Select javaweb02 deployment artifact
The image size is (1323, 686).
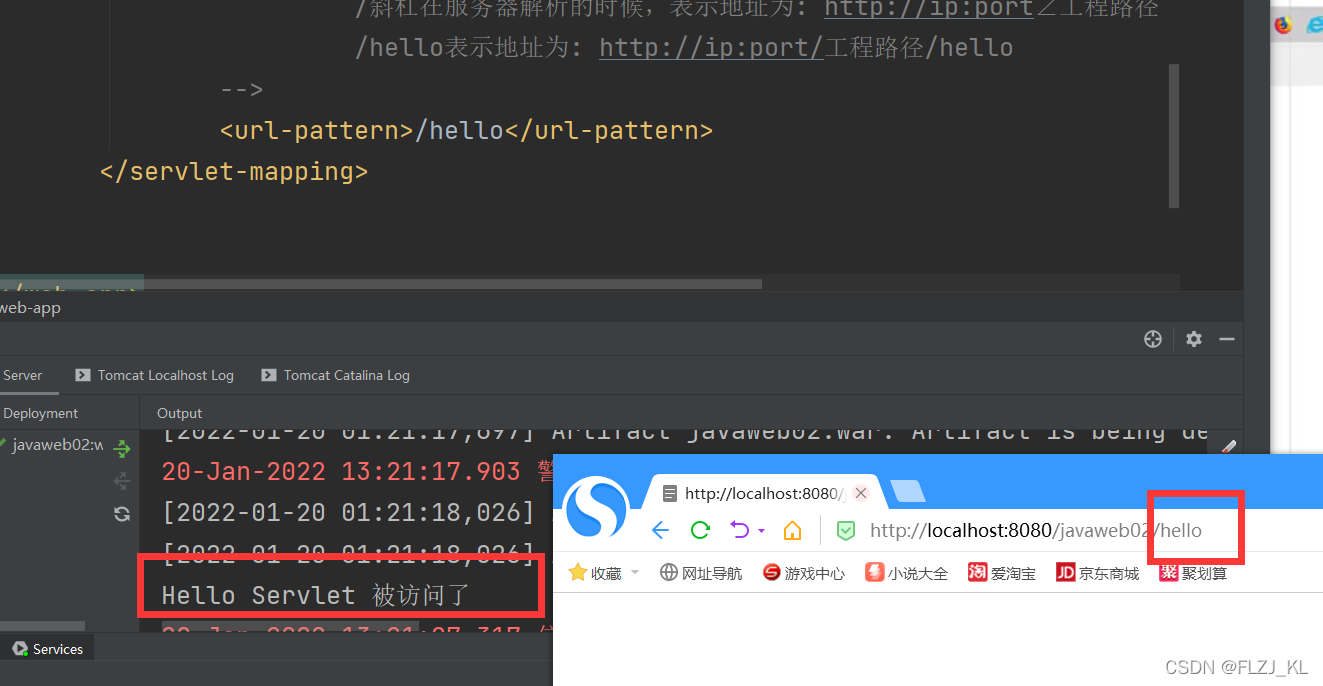[x=52, y=445]
